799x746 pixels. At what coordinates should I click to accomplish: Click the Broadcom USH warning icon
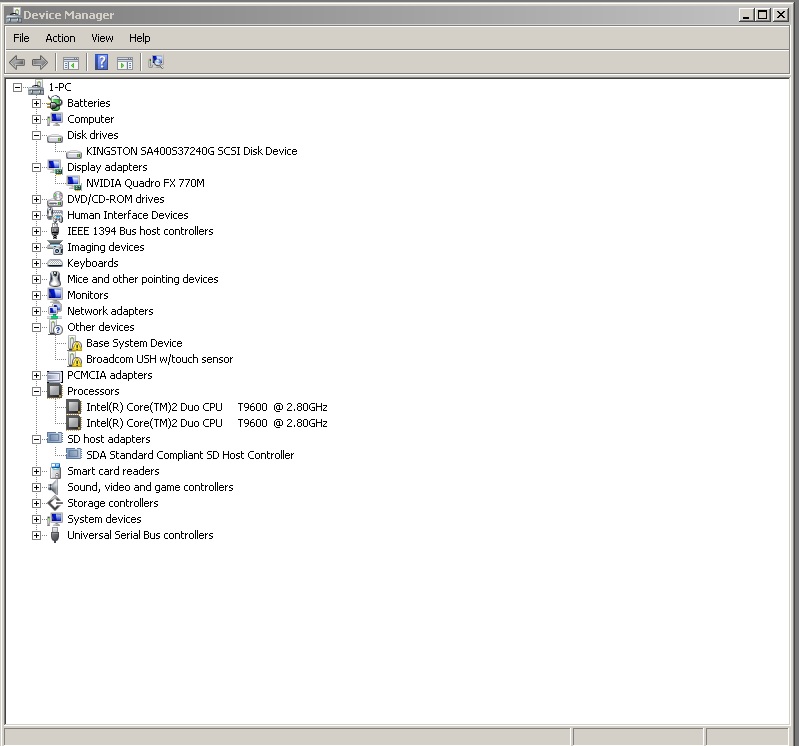[x=74, y=359]
